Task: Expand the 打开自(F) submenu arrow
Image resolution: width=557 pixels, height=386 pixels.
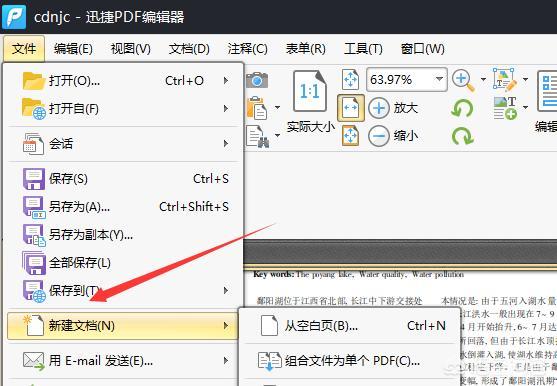Action: (x=226, y=108)
